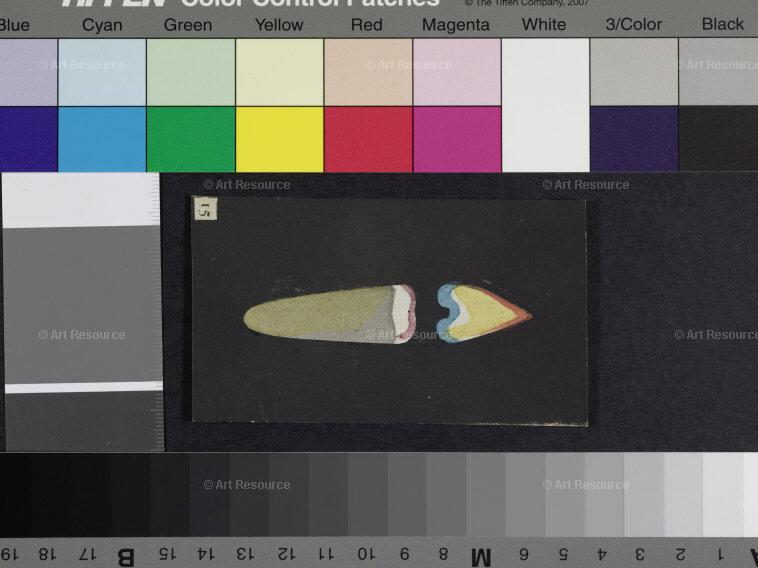Click the gray tint under 3/Color label
This screenshot has height=568, width=758.
[x=634, y=72]
